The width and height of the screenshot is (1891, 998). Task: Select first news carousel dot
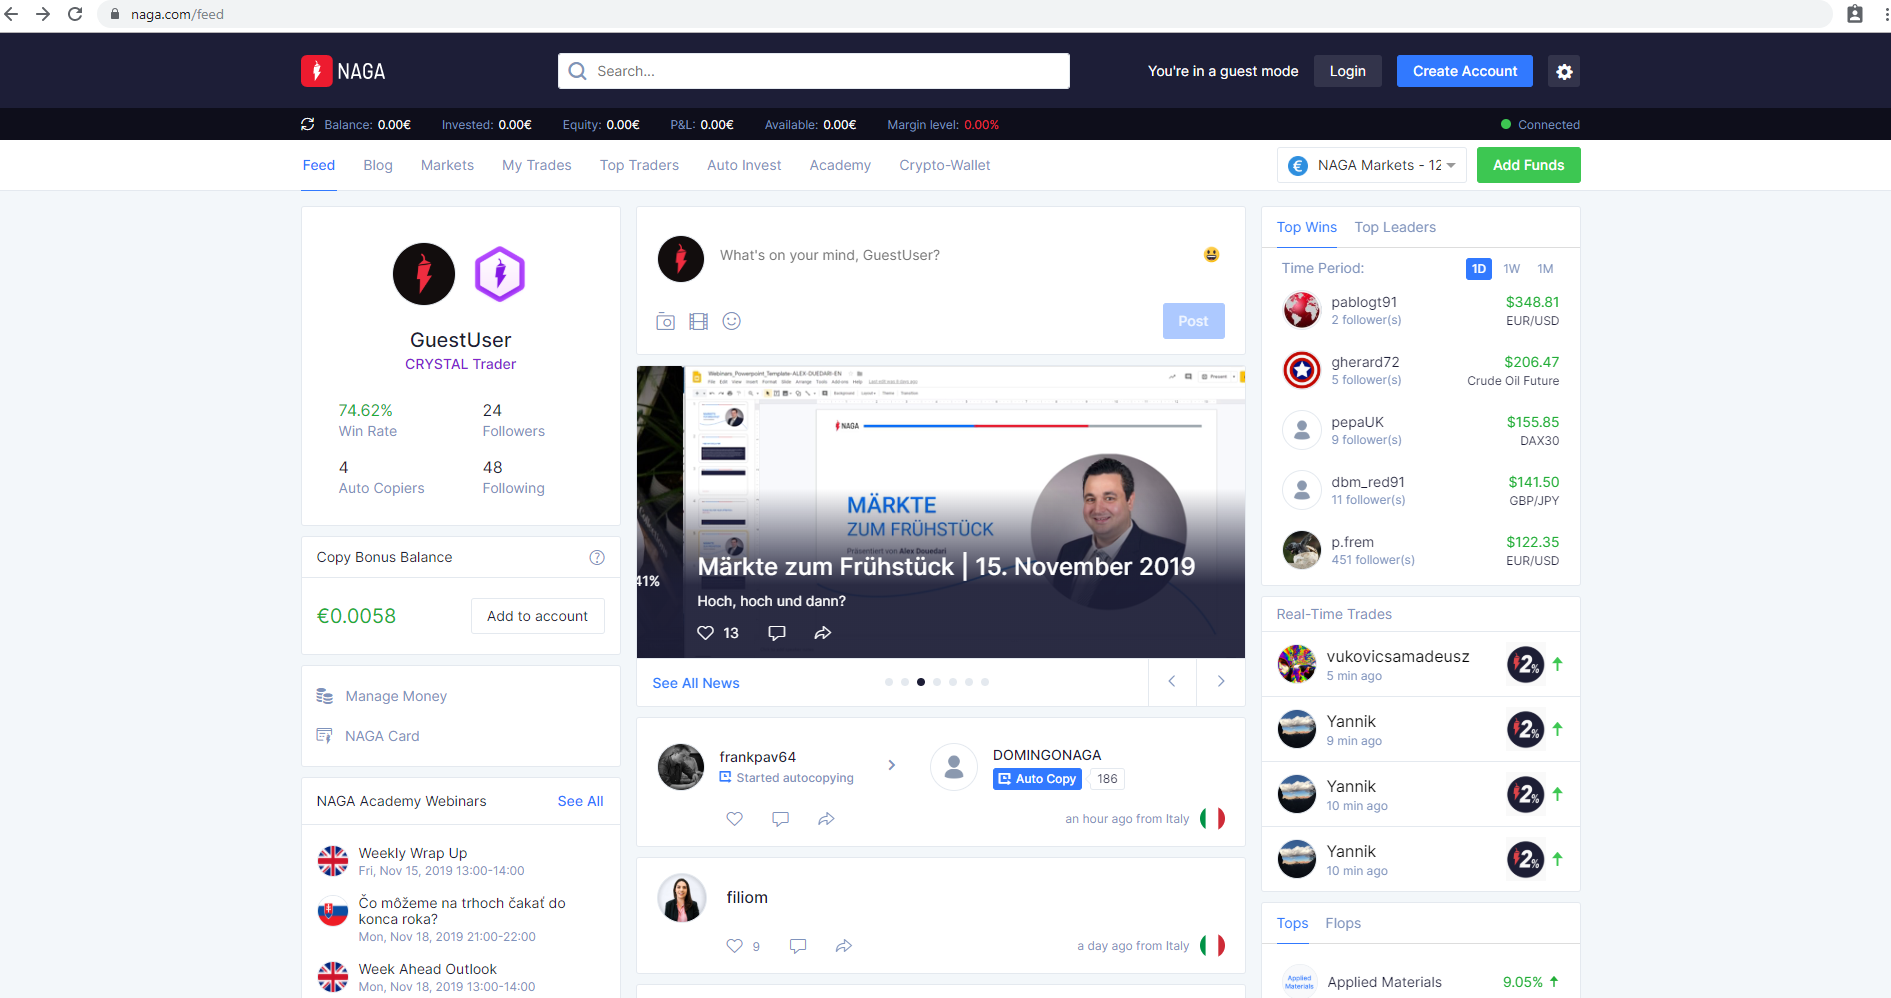[x=889, y=682]
